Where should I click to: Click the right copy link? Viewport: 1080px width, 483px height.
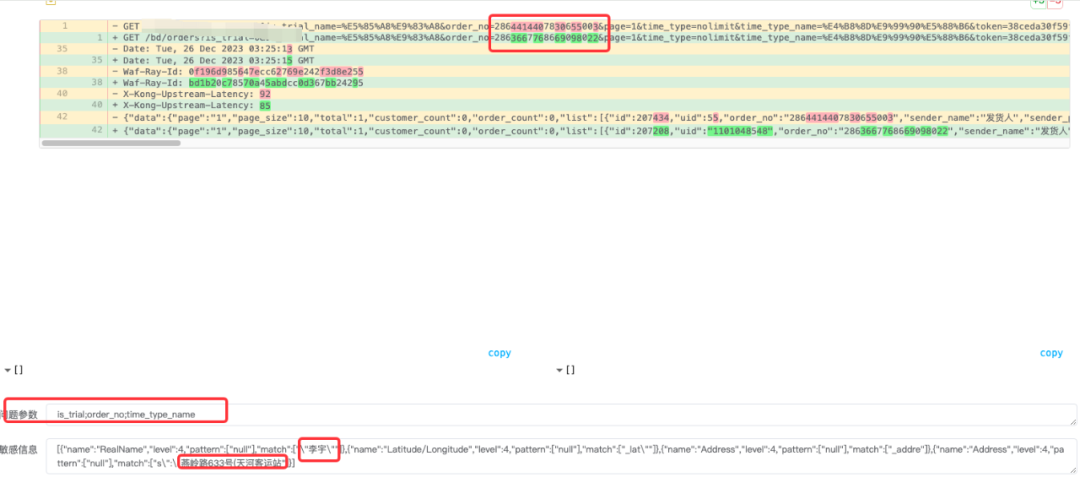click(x=1051, y=353)
